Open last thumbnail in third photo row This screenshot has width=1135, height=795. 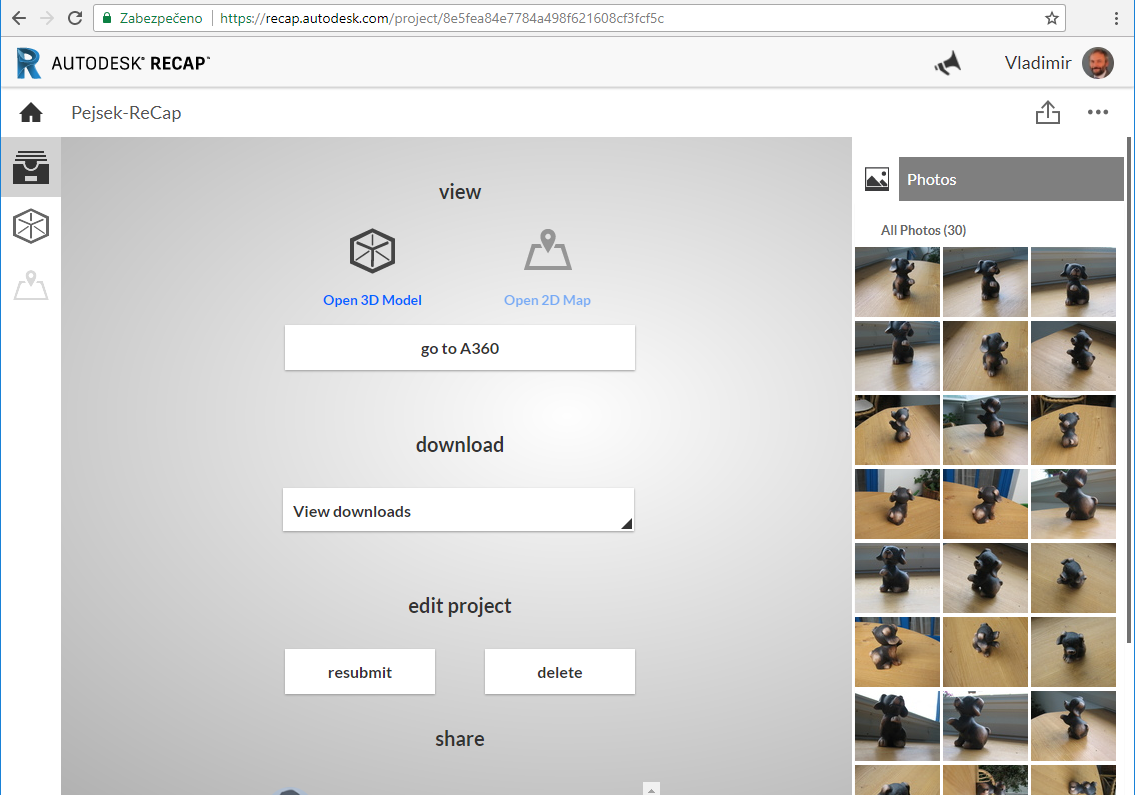pos(1073,430)
